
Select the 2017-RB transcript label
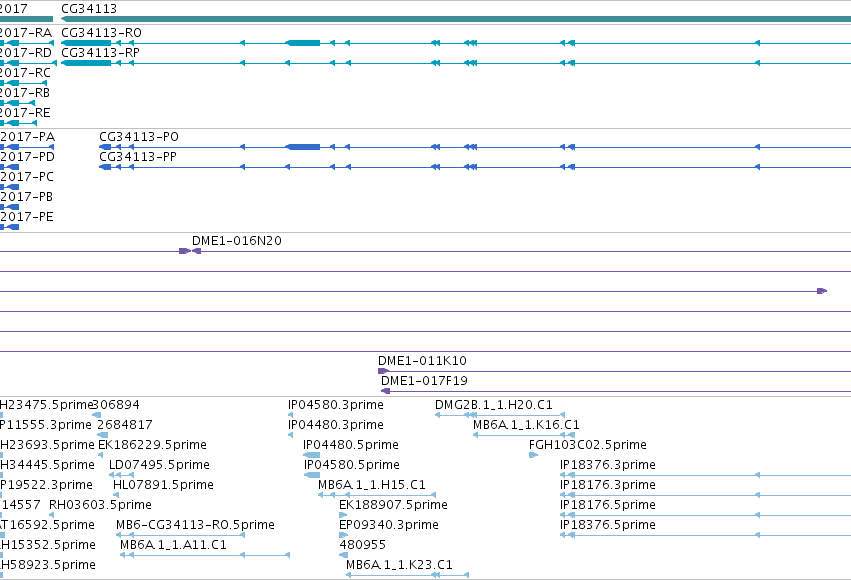(x=25, y=93)
